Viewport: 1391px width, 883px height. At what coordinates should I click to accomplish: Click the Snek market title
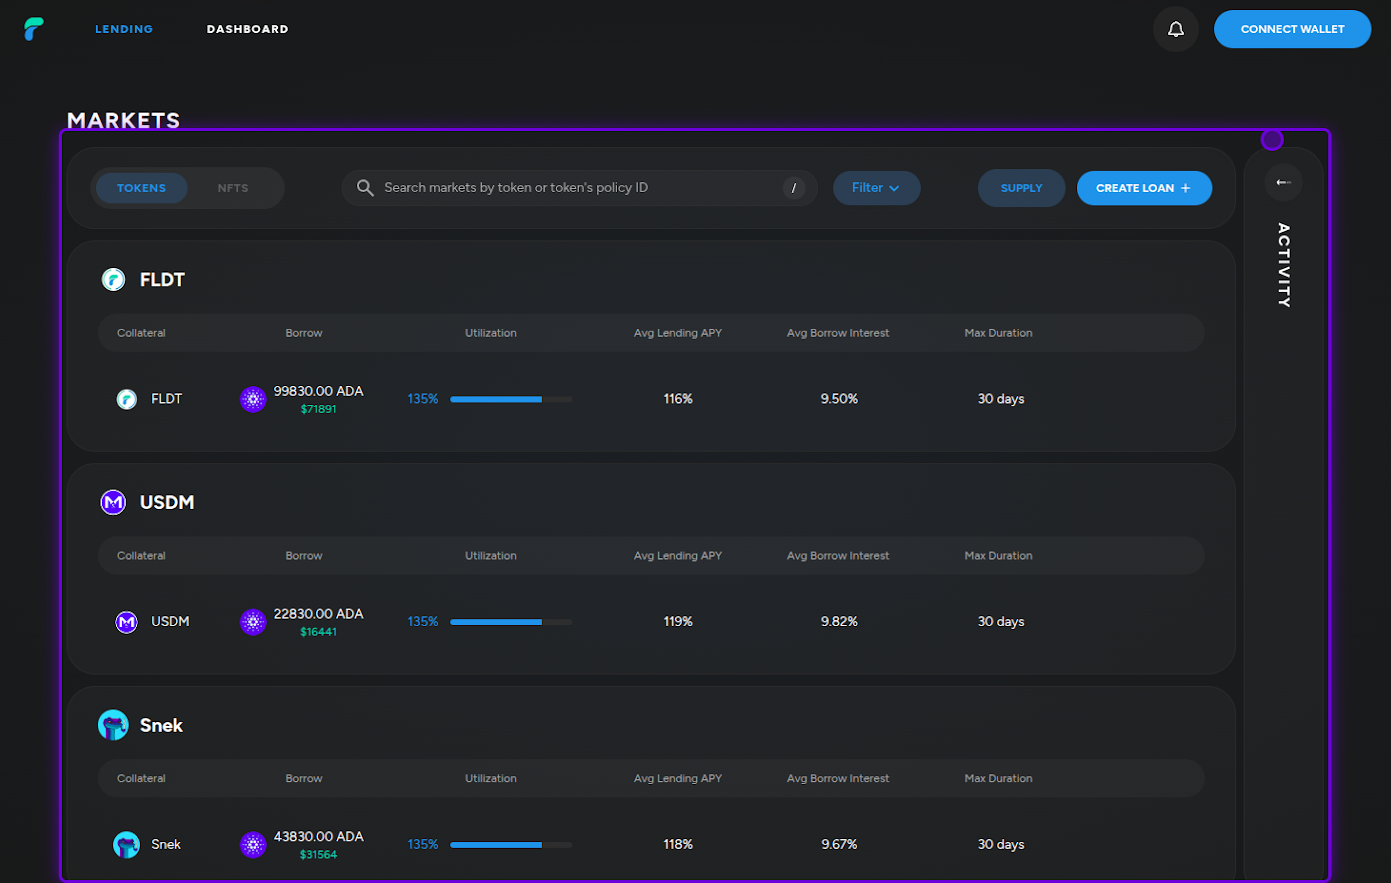[161, 725]
